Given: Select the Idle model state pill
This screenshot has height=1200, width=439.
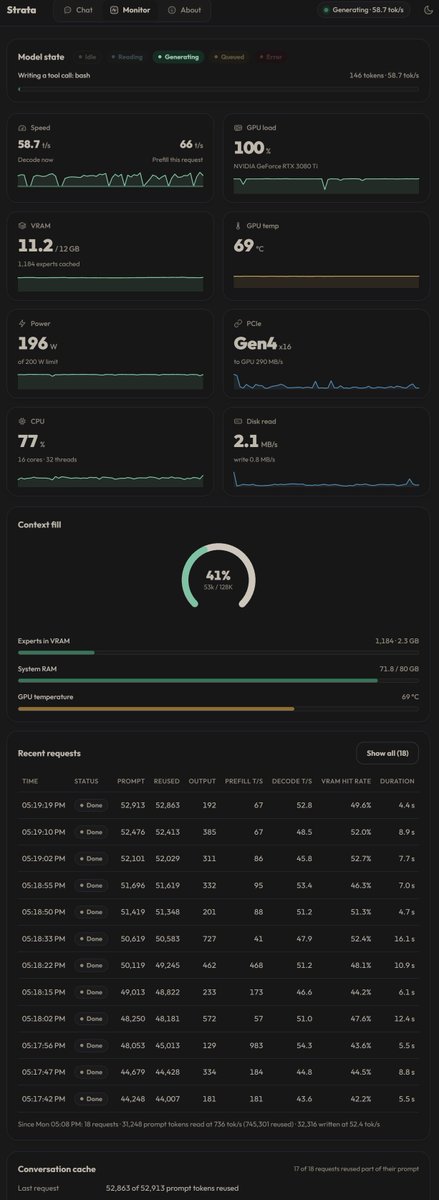Looking at the screenshot, I should (x=85, y=57).
